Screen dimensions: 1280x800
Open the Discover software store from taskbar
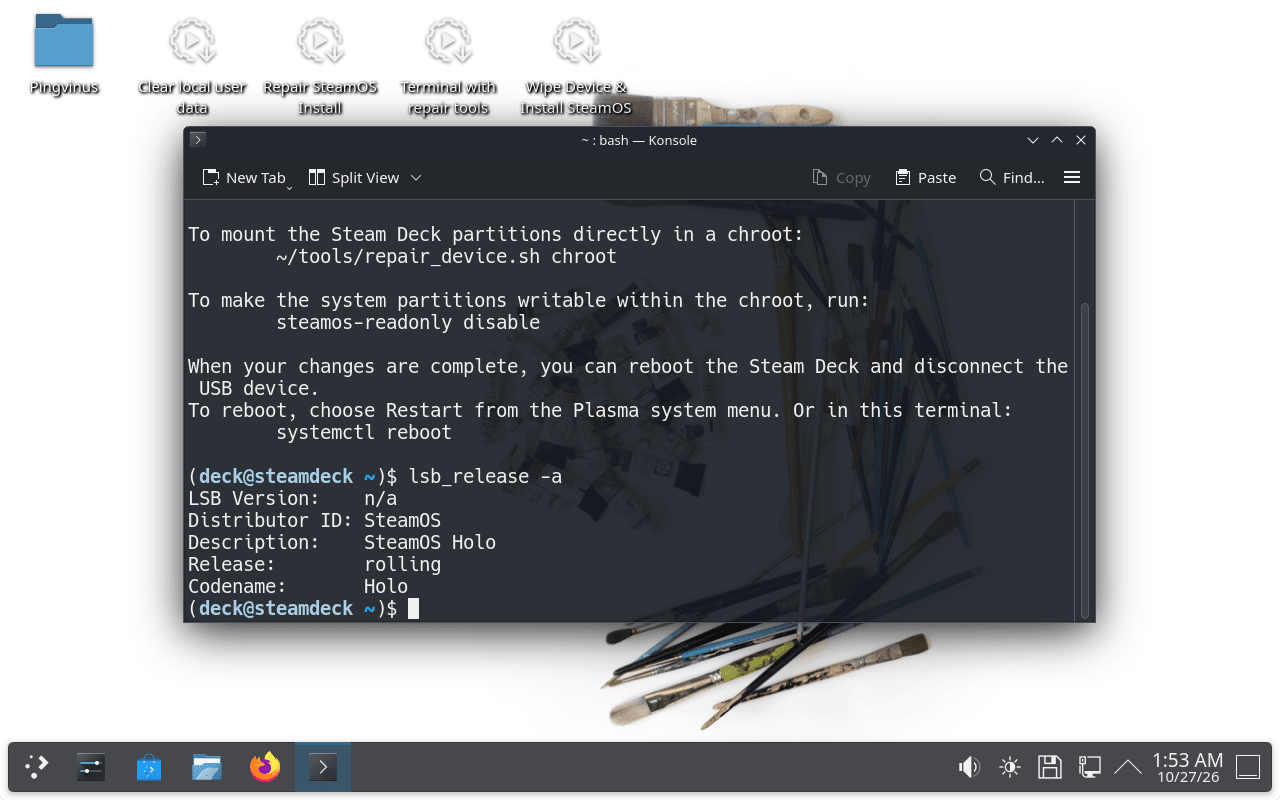coord(149,767)
